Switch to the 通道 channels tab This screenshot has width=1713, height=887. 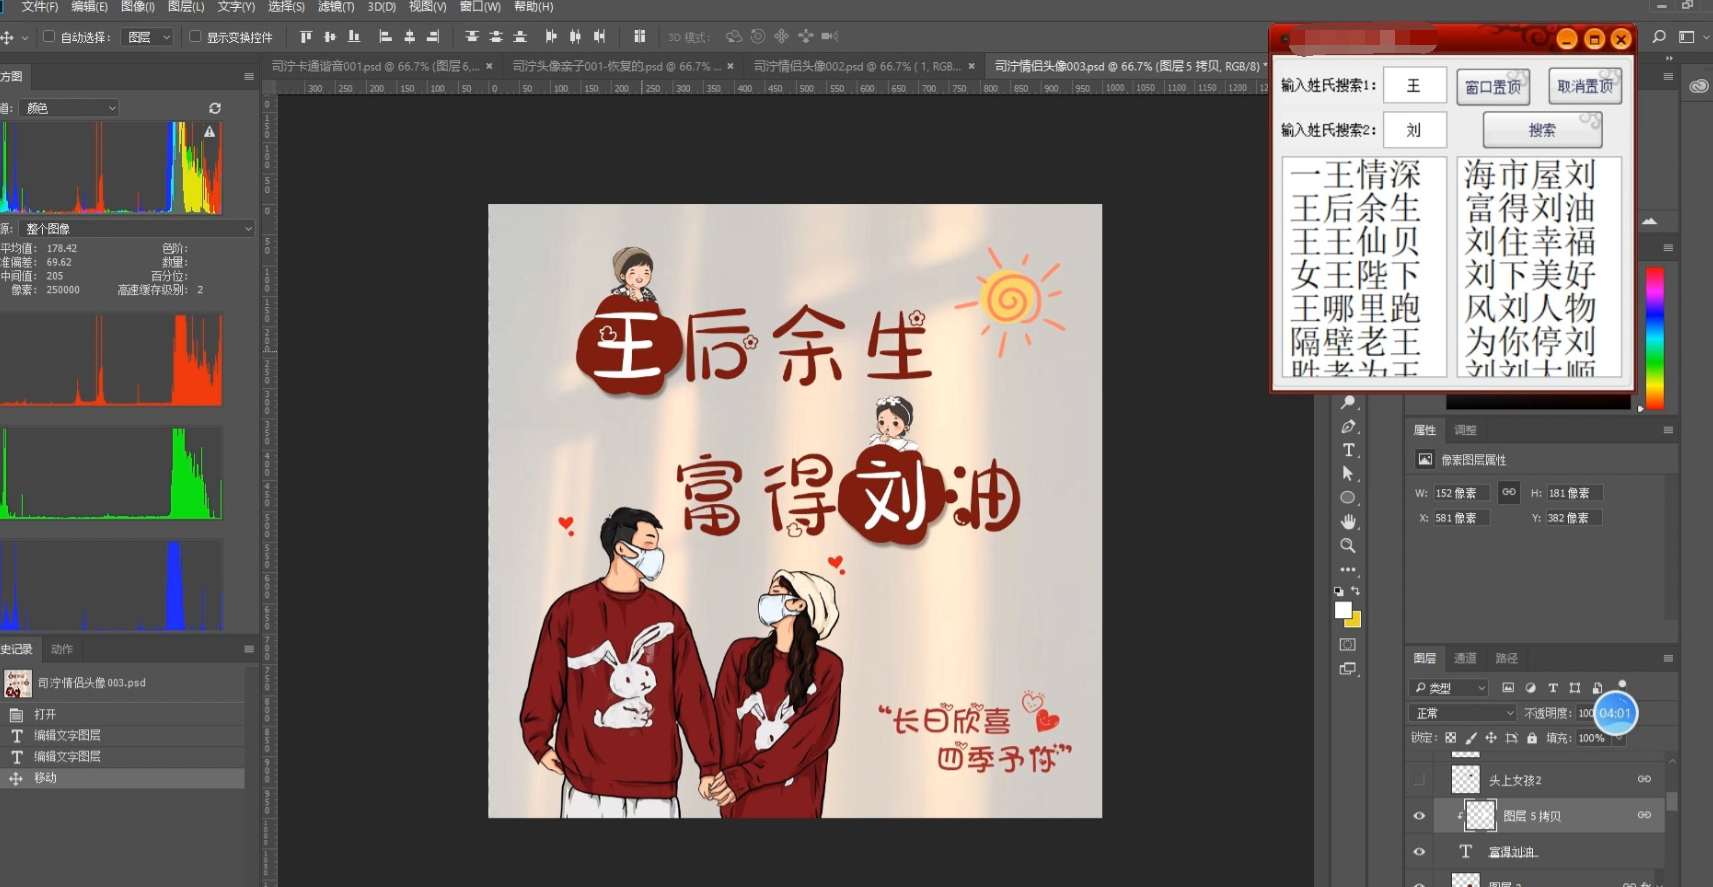(1465, 658)
